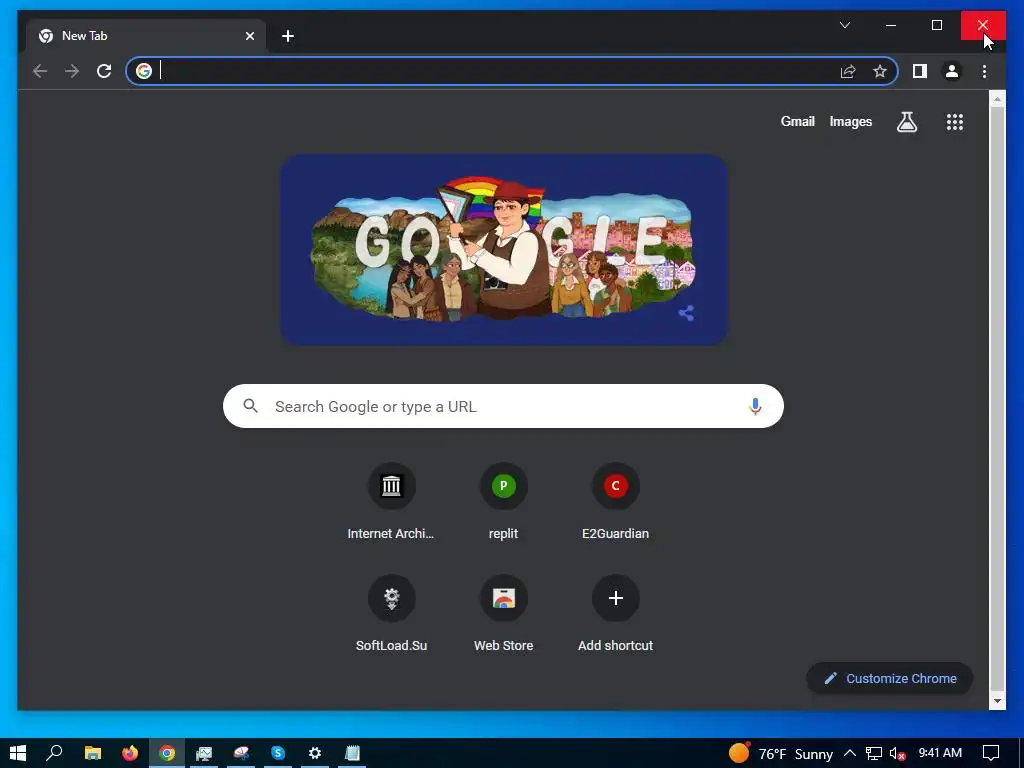The image size is (1024, 768).
Task: Click the Google Doodle image
Action: pyautogui.click(x=504, y=249)
